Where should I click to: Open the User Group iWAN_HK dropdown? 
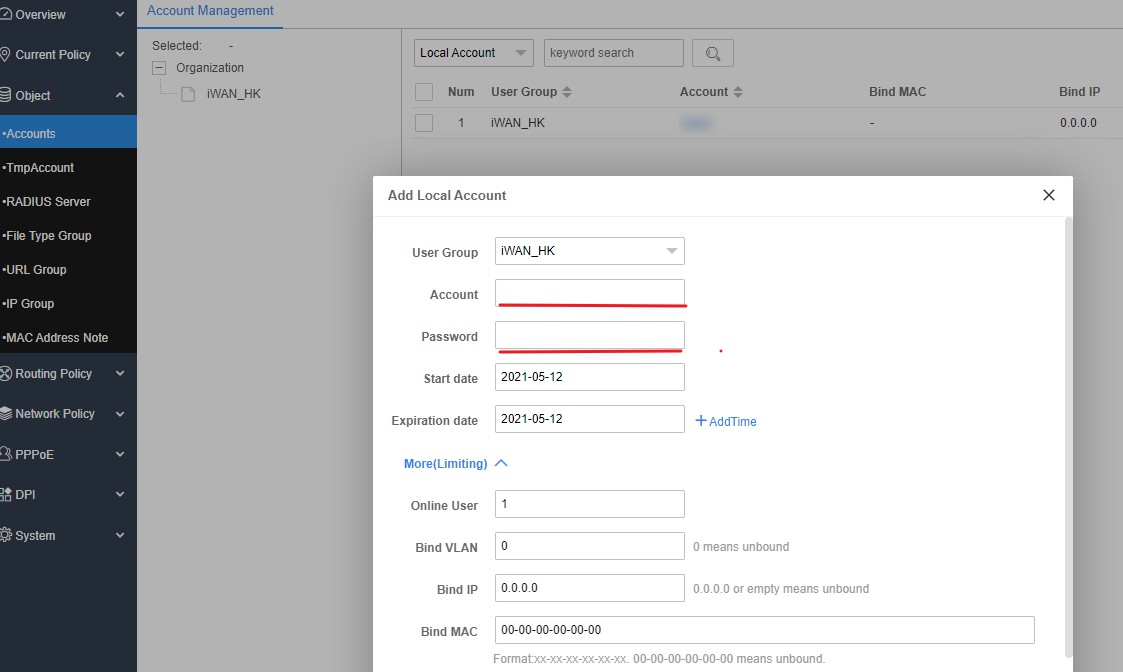tap(589, 251)
